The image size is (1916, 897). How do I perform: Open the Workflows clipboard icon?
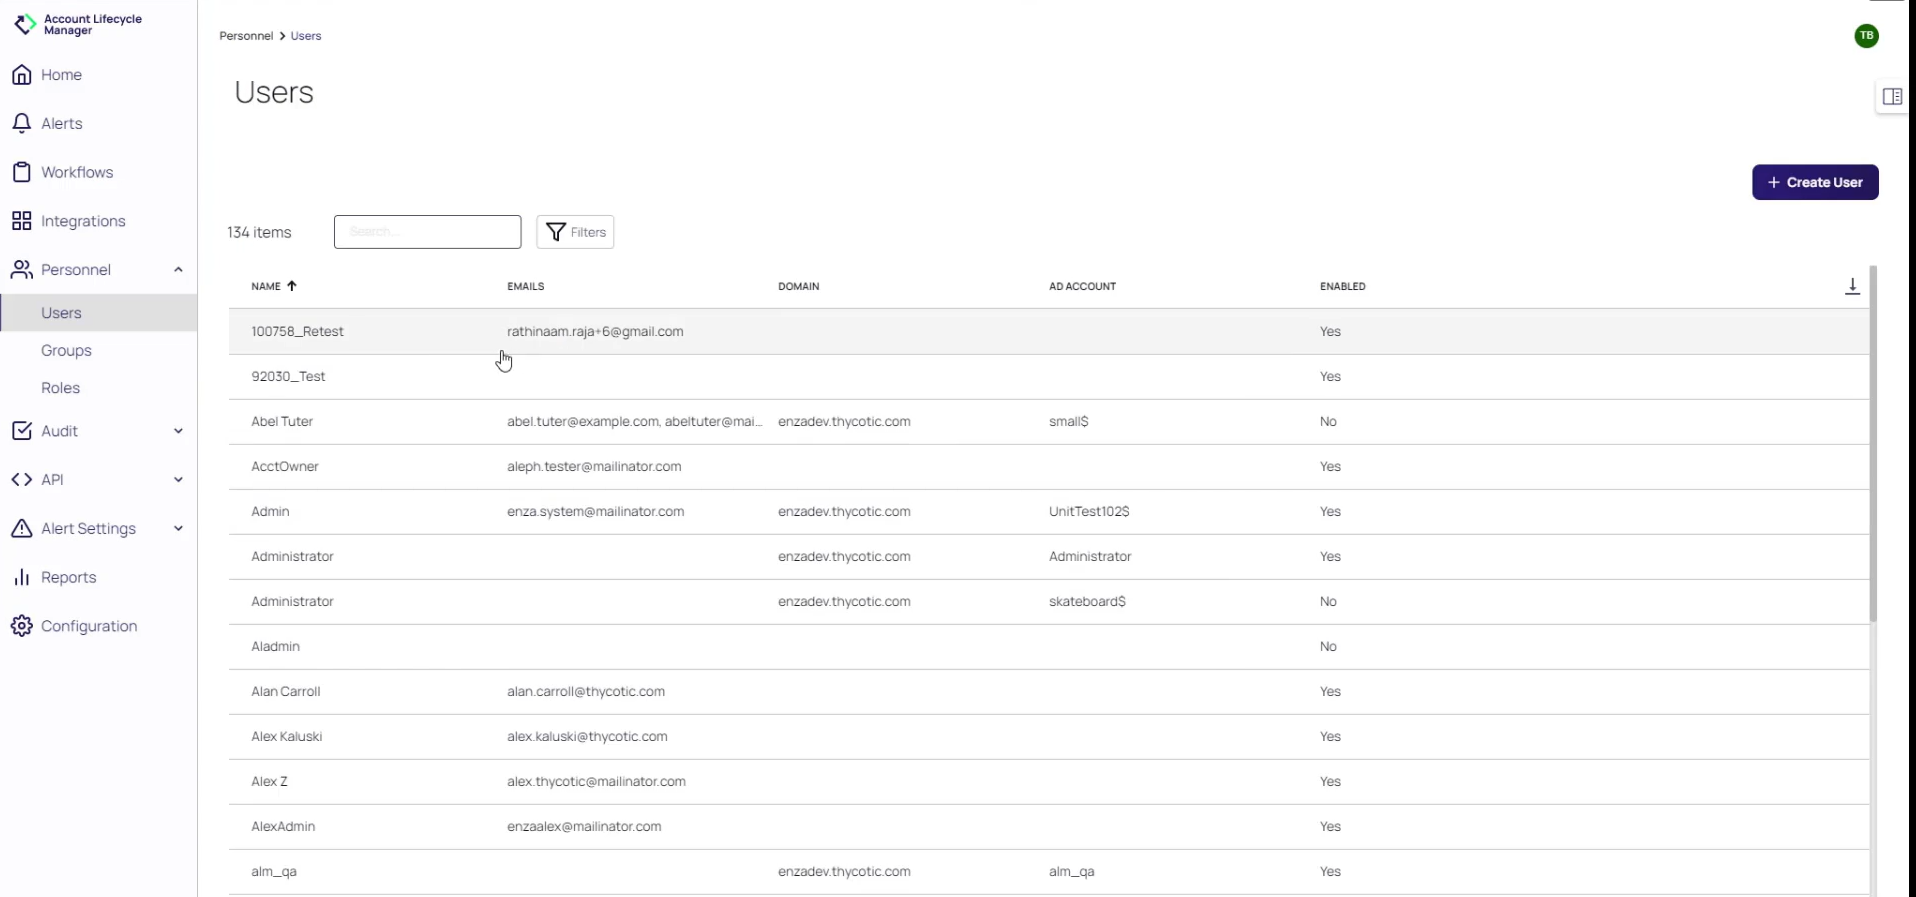coord(22,172)
